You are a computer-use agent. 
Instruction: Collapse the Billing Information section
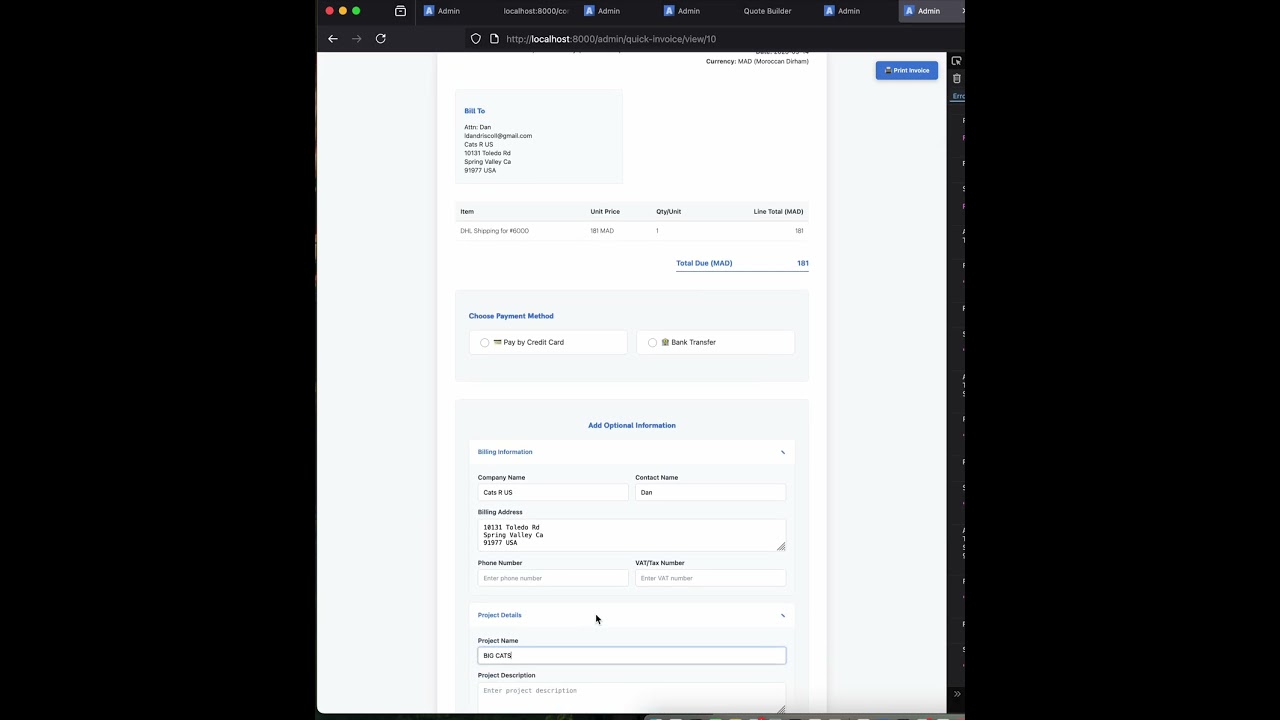tap(783, 452)
